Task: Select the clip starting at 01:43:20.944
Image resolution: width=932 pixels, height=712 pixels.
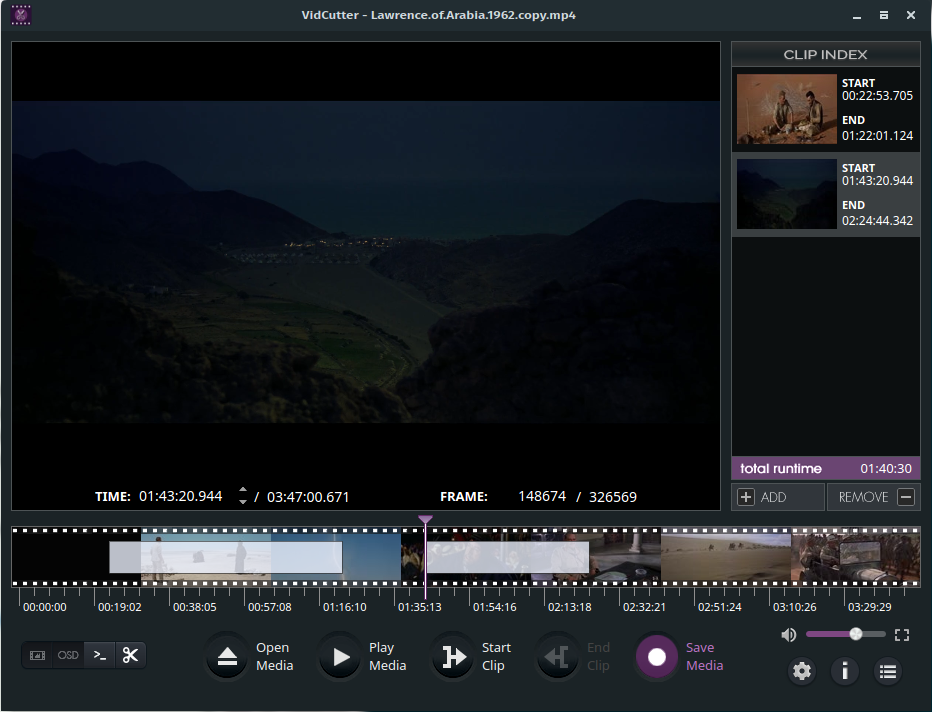Action: coord(826,194)
